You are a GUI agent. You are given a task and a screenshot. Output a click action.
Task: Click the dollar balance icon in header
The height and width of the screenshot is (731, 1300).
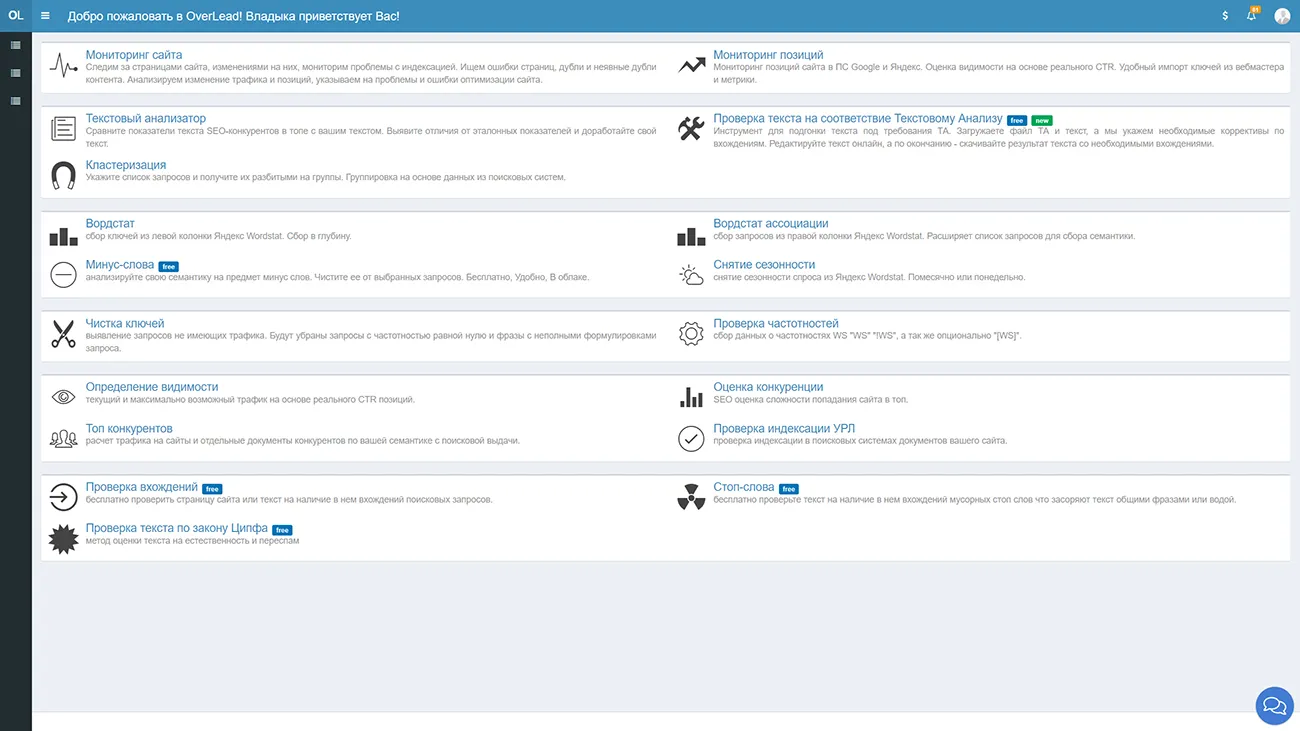coord(1226,16)
